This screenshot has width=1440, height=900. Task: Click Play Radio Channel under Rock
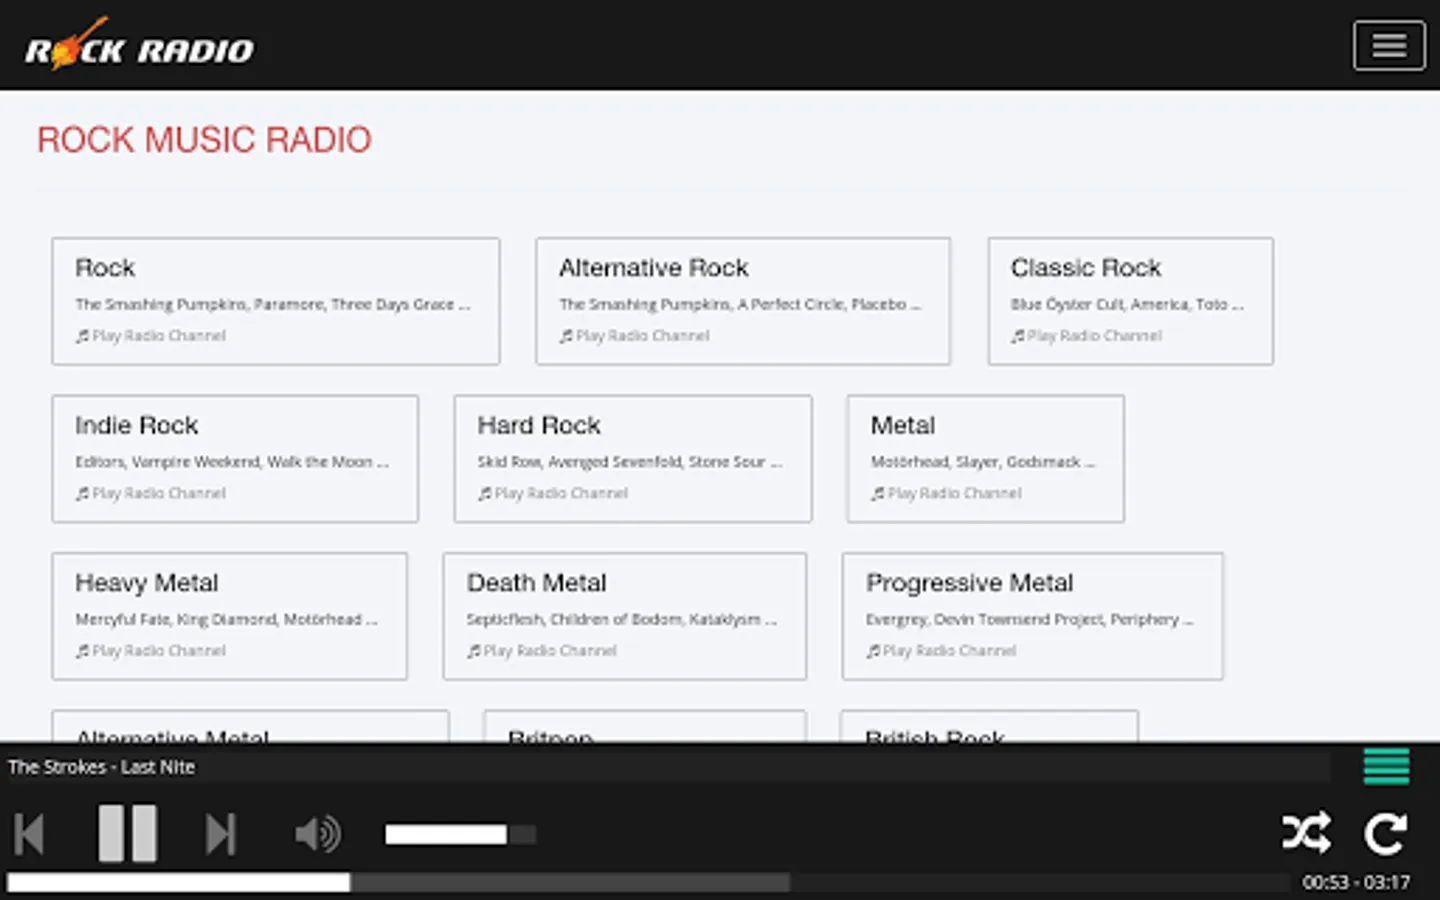click(x=151, y=336)
